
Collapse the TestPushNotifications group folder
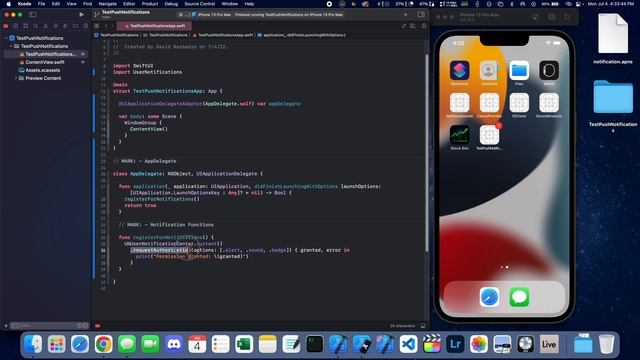pos(11,46)
